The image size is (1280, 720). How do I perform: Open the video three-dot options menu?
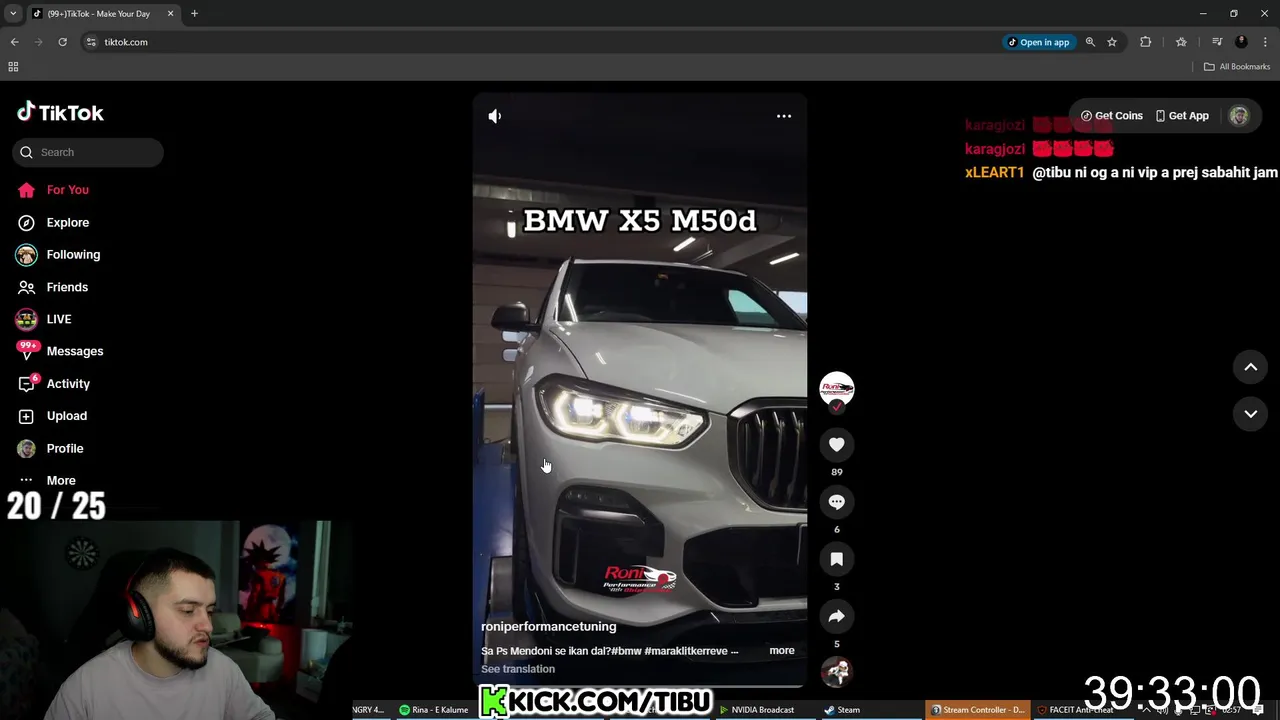point(784,116)
